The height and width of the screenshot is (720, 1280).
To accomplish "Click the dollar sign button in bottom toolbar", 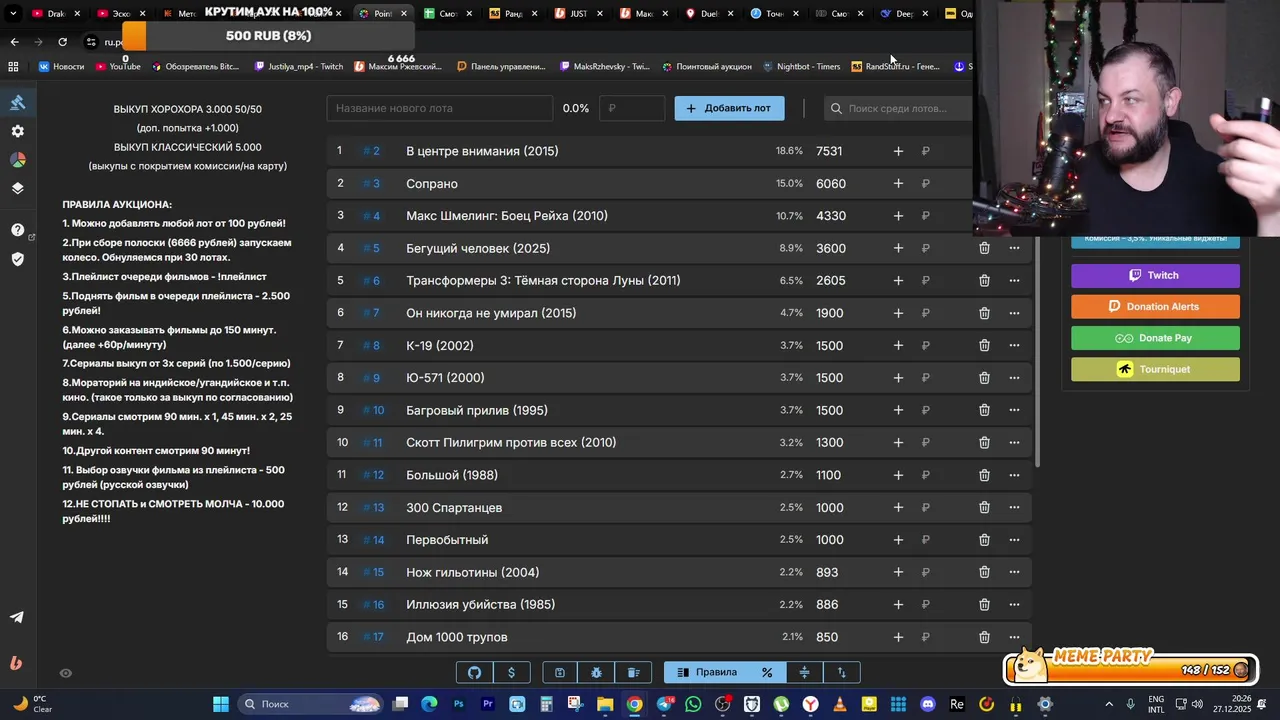I will (x=512, y=672).
